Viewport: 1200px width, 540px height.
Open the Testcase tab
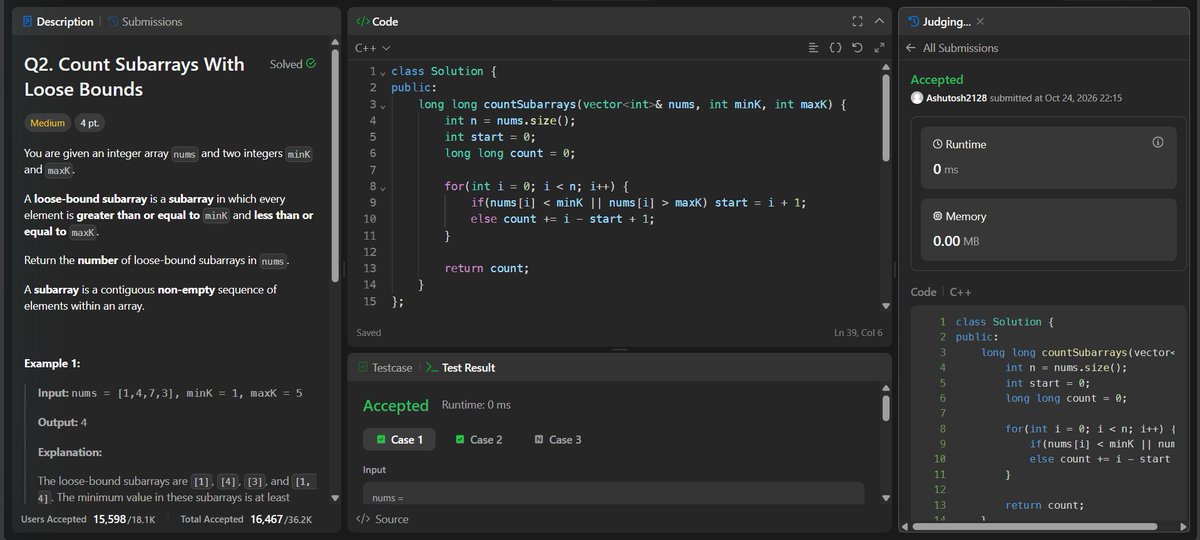click(384, 367)
